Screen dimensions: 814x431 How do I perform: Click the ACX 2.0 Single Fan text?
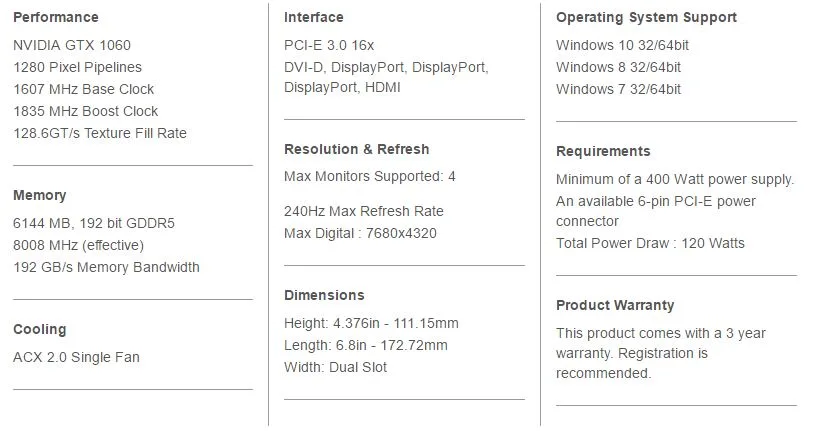tap(76, 357)
